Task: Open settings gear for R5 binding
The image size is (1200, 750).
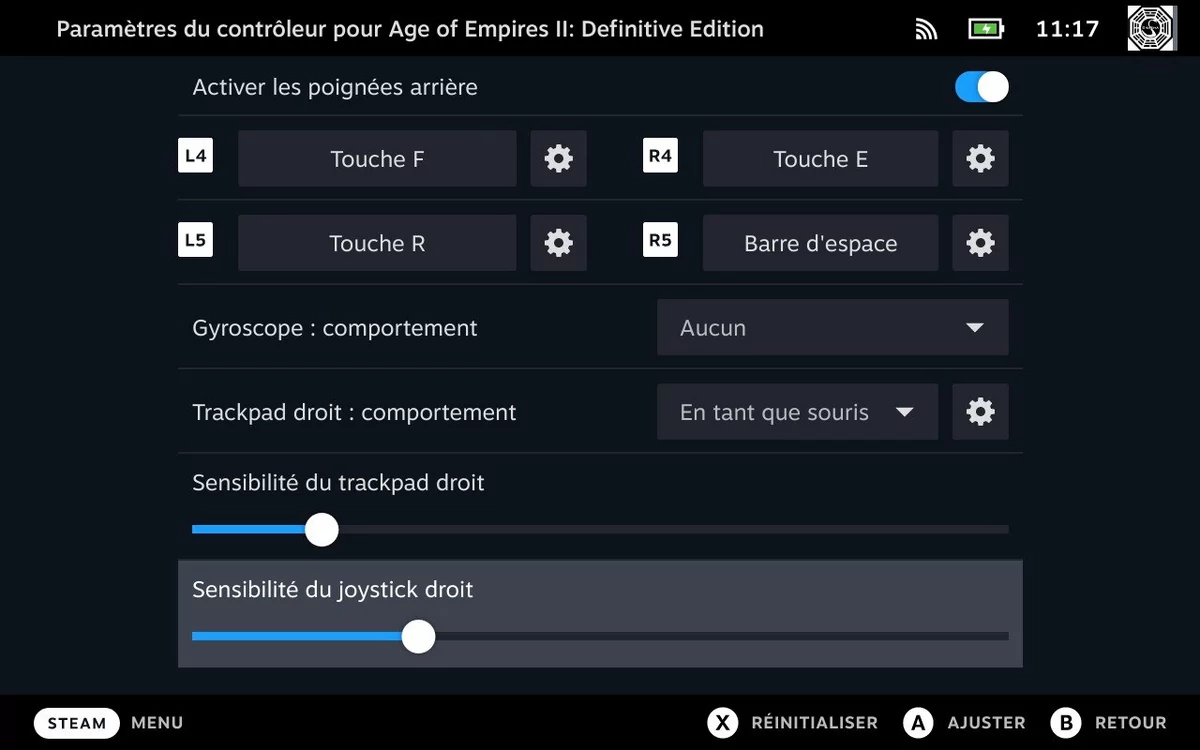Action: pos(980,243)
